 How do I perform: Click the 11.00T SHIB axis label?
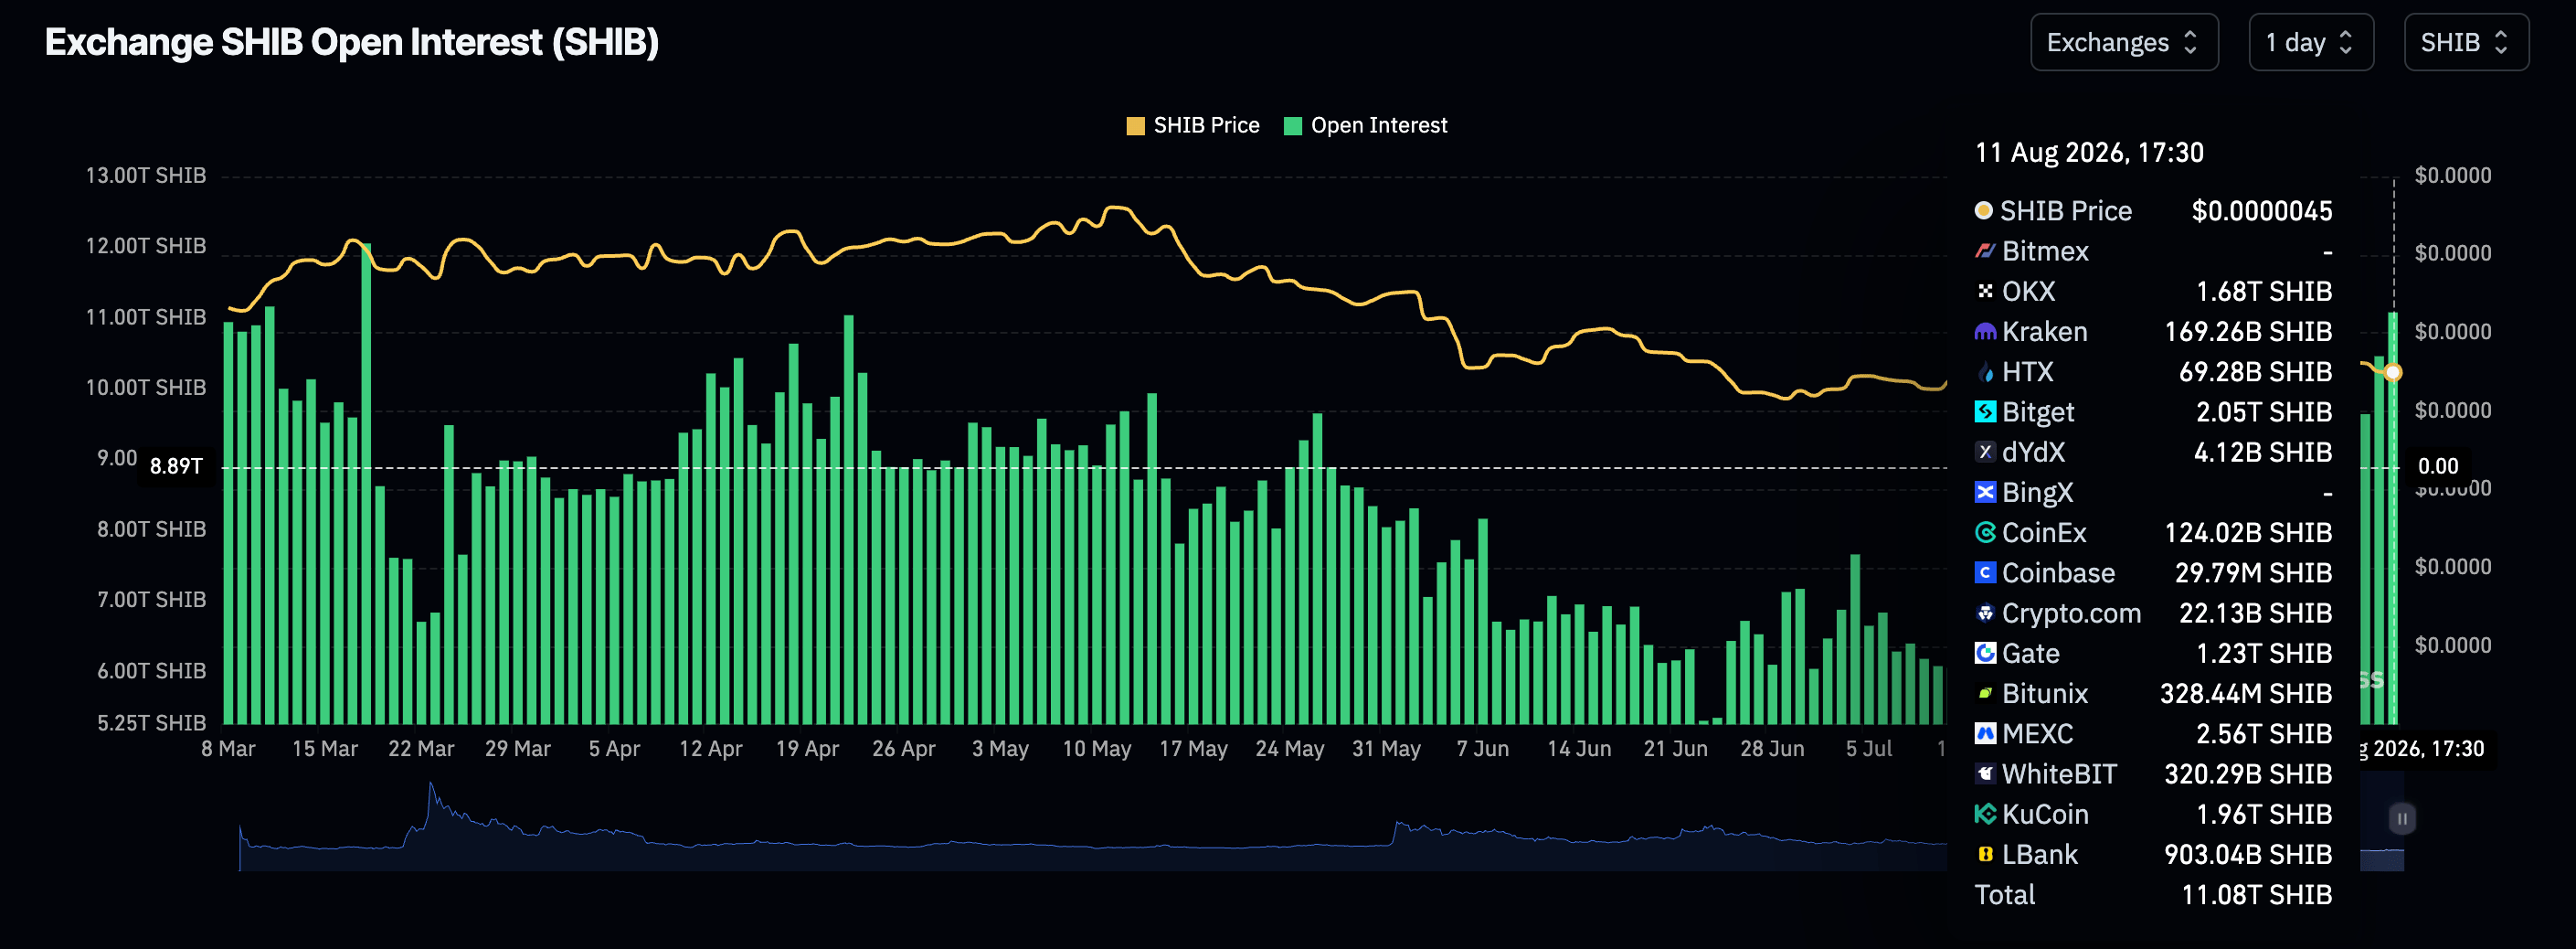(146, 316)
